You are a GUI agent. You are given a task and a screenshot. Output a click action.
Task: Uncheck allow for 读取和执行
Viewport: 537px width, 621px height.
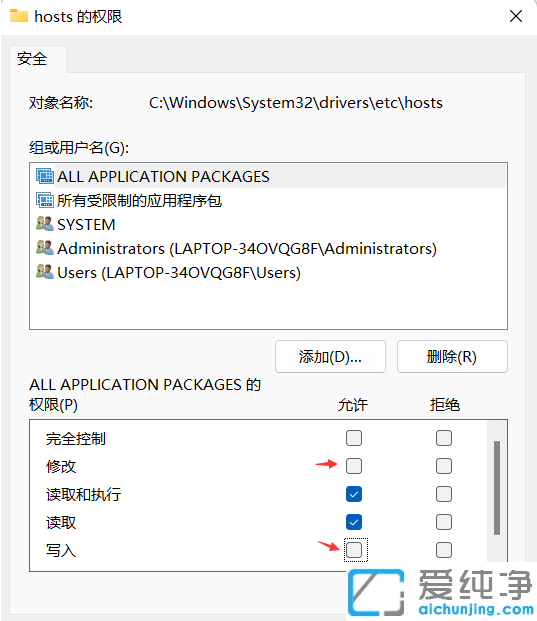[x=354, y=494]
